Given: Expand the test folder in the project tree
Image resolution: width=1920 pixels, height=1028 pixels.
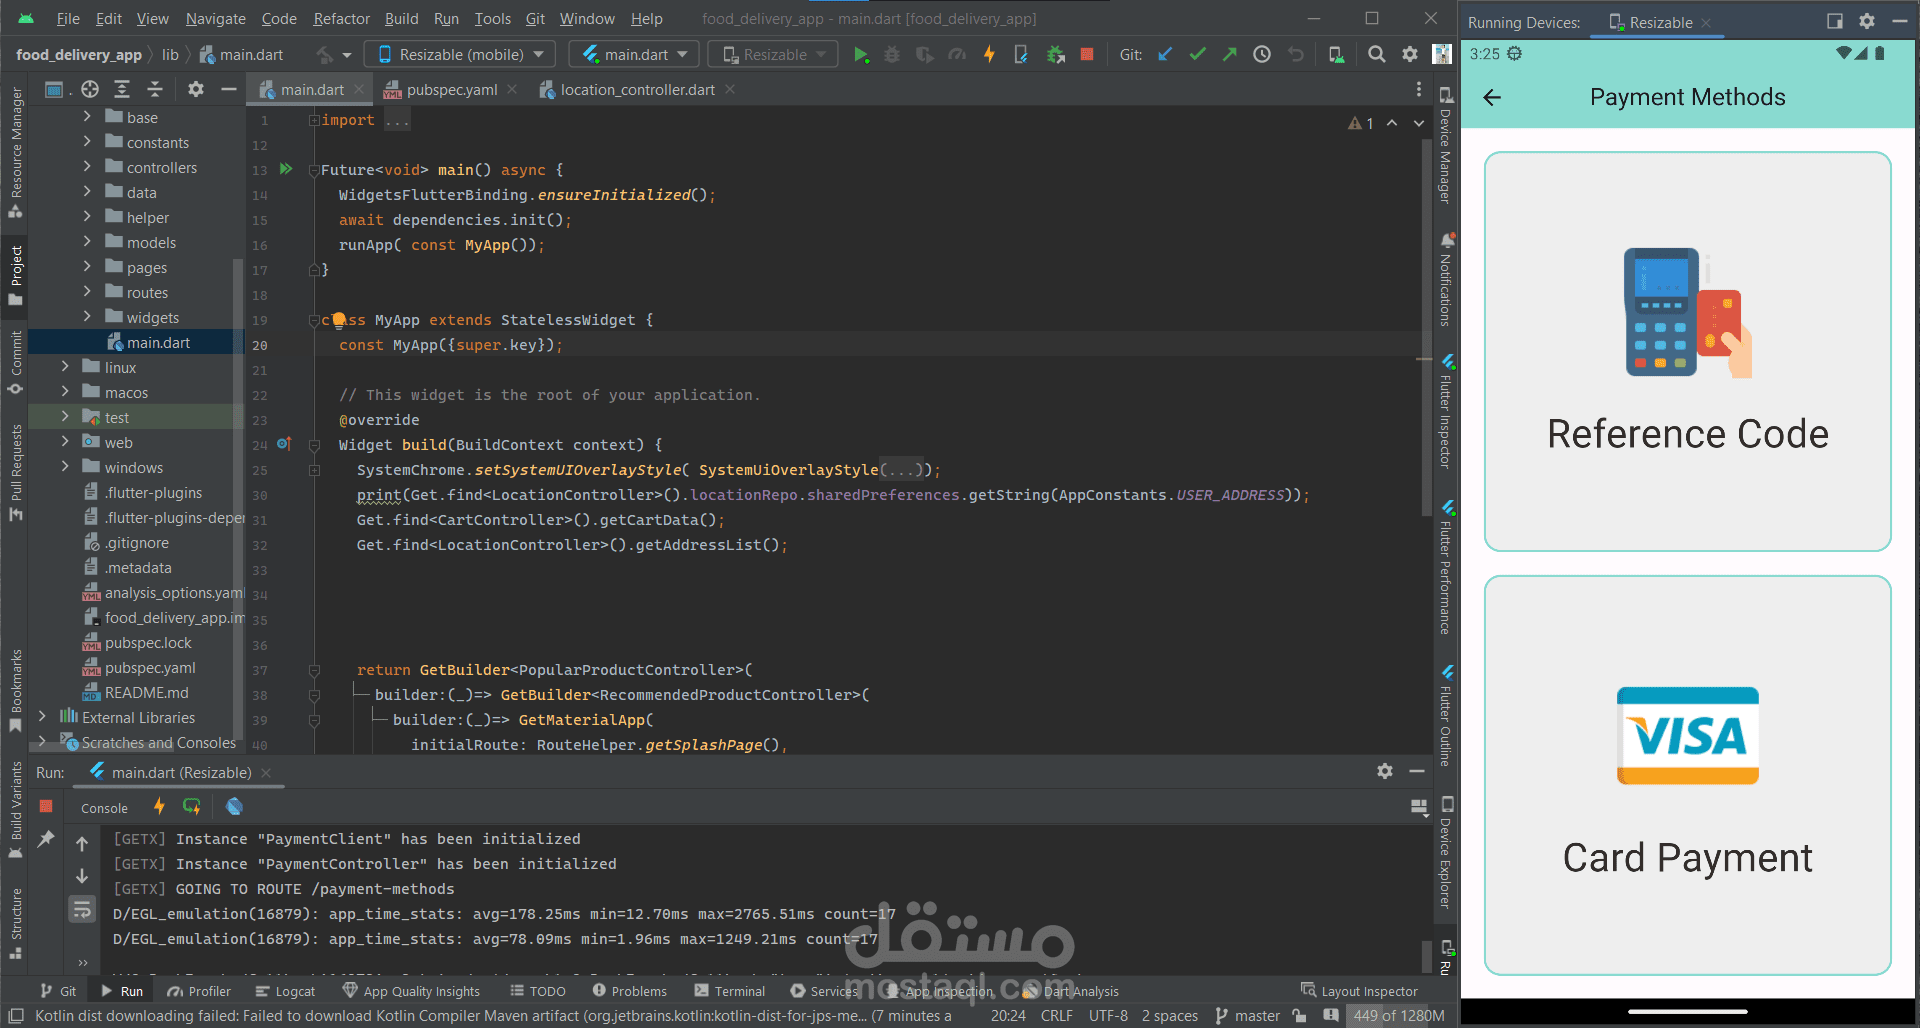Looking at the screenshot, I should 65,417.
